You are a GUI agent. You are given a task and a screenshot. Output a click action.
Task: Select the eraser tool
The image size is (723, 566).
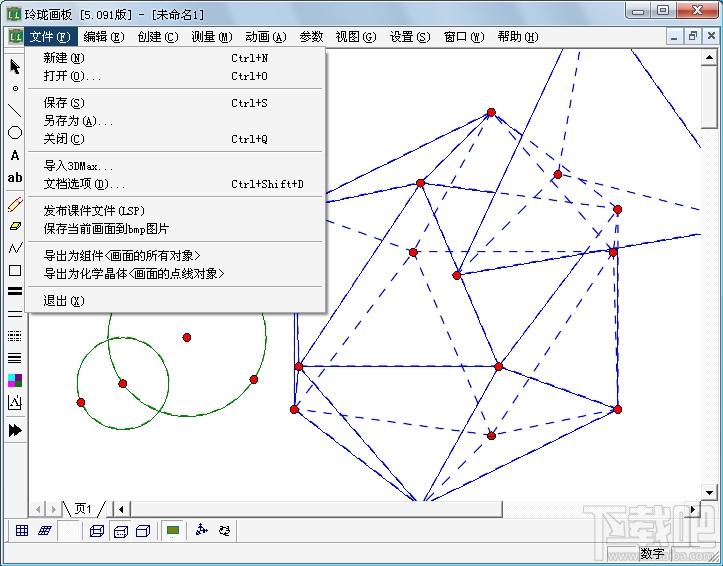point(15,226)
